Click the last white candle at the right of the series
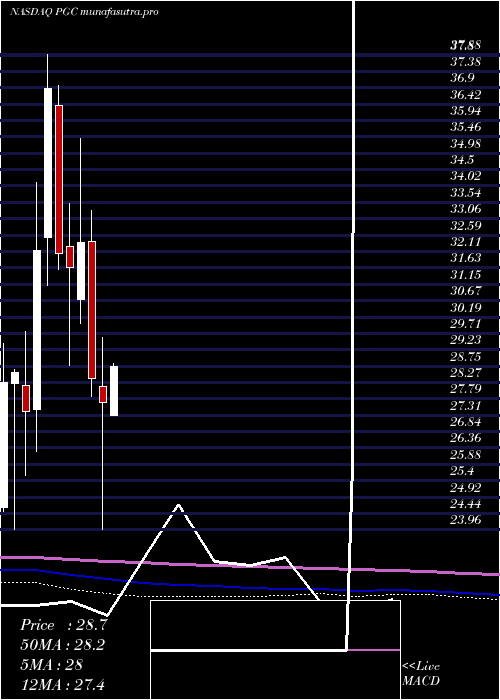Screen dimensions: 500x700 (114, 391)
